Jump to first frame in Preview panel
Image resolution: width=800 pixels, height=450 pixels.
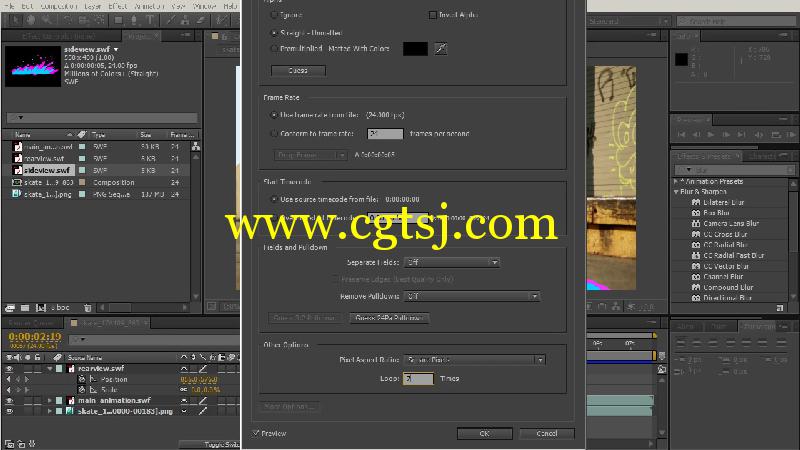[x=681, y=135]
